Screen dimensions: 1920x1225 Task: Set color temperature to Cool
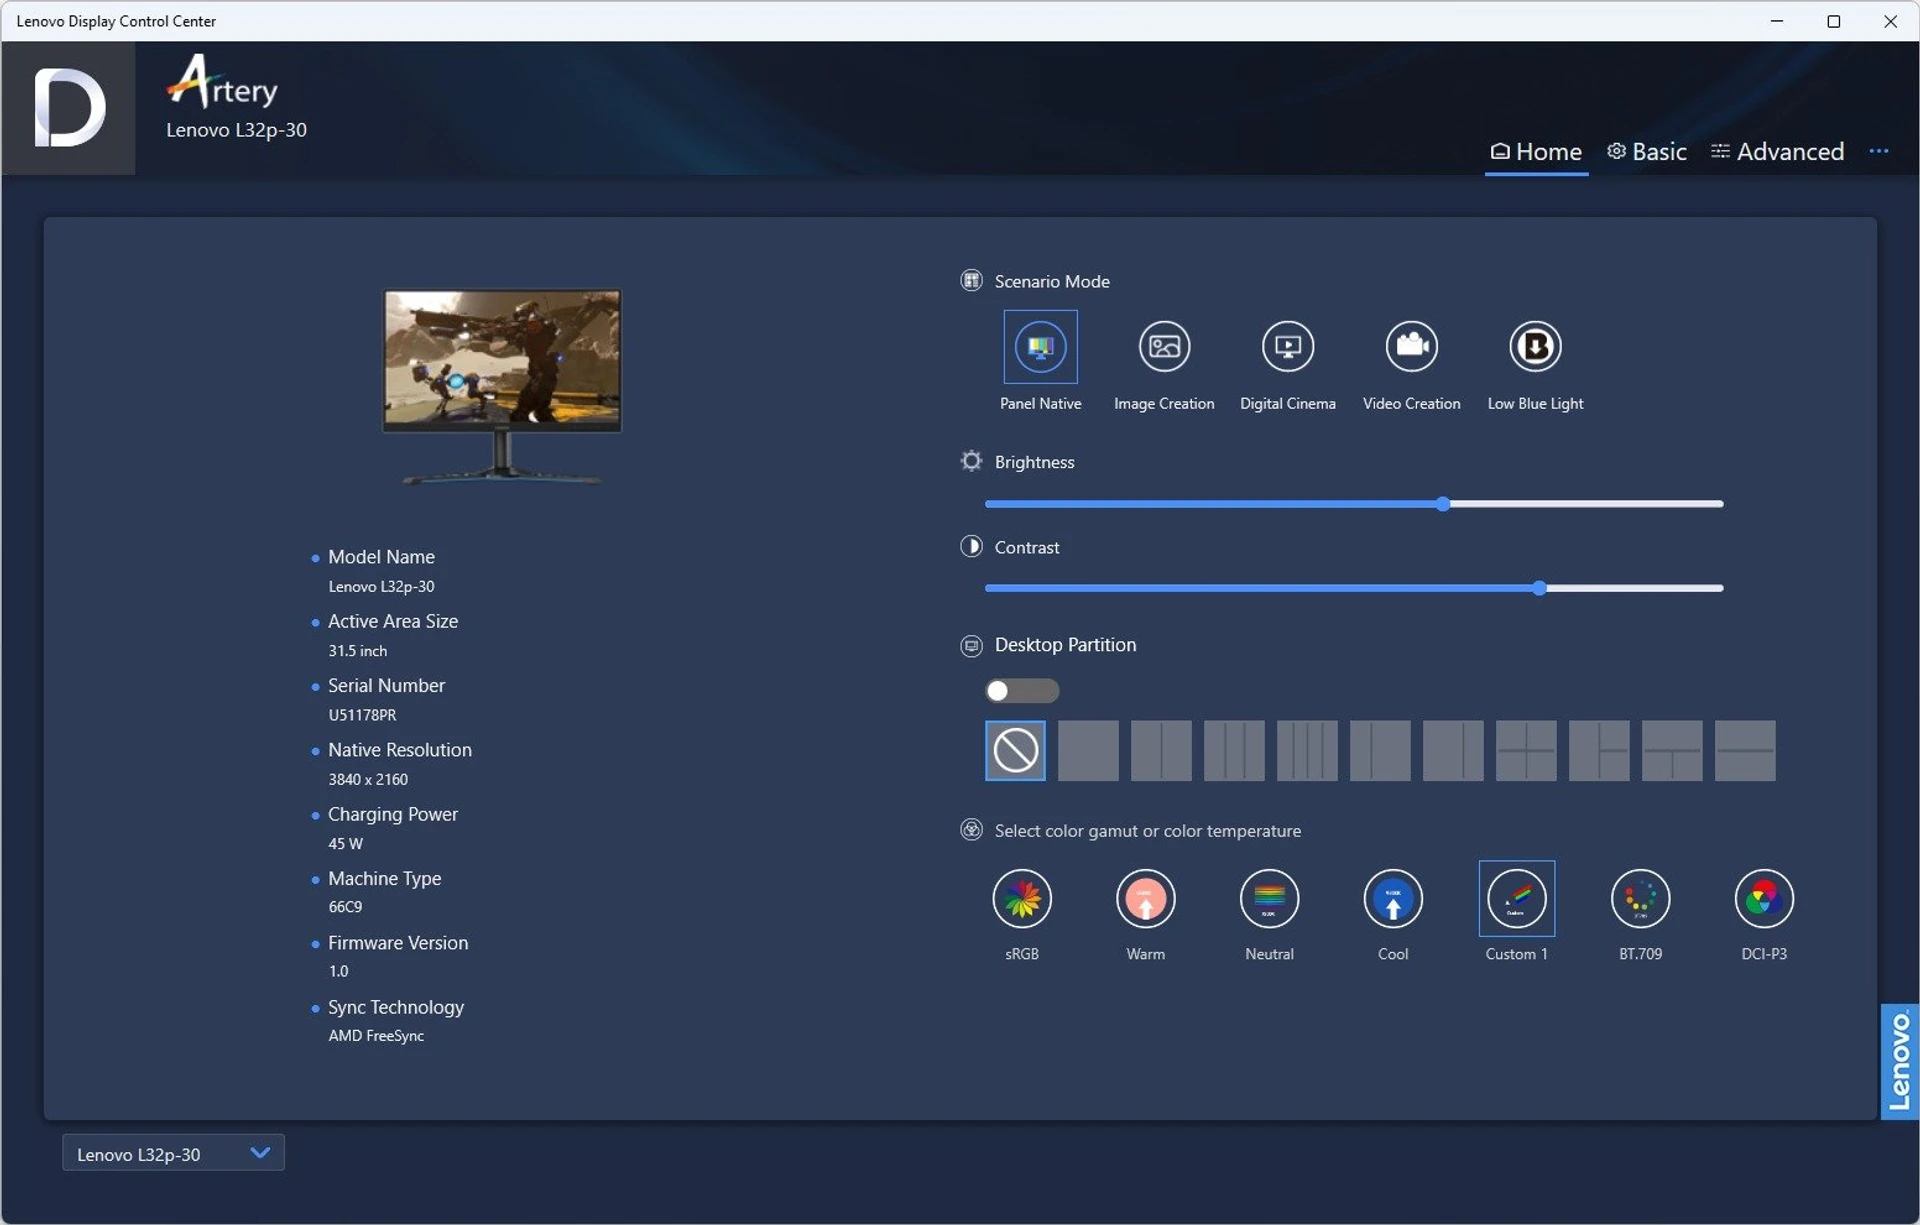click(x=1393, y=898)
